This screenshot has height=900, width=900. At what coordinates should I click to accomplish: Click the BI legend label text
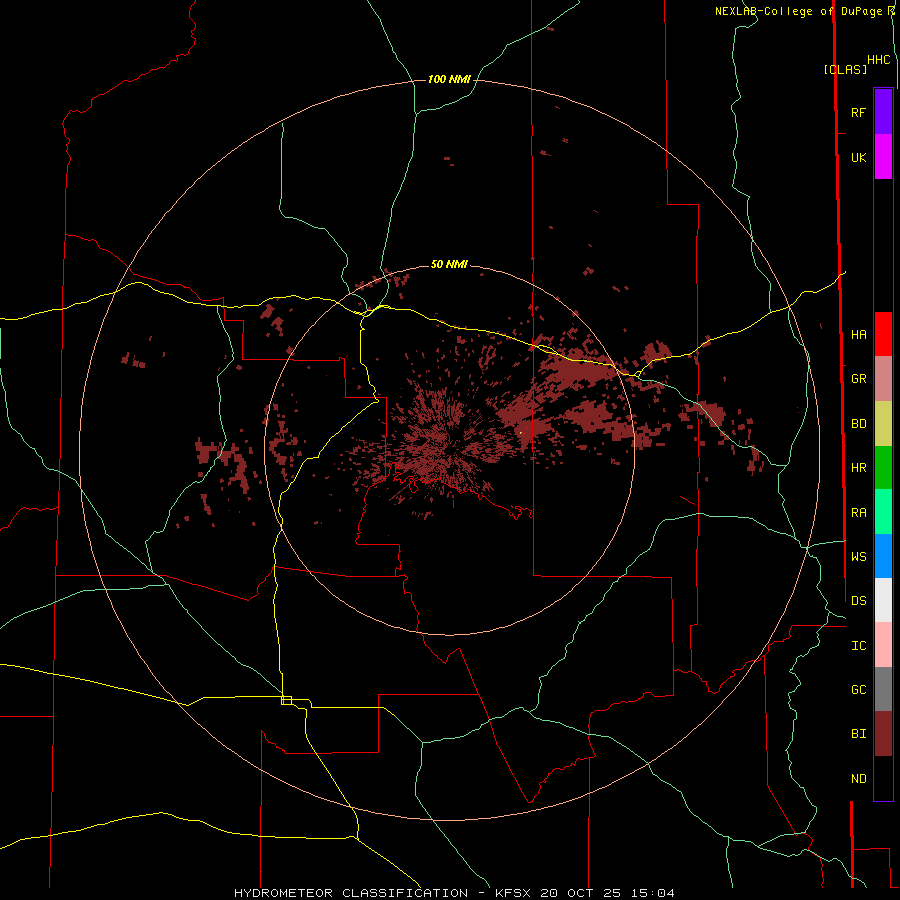(858, 734)
